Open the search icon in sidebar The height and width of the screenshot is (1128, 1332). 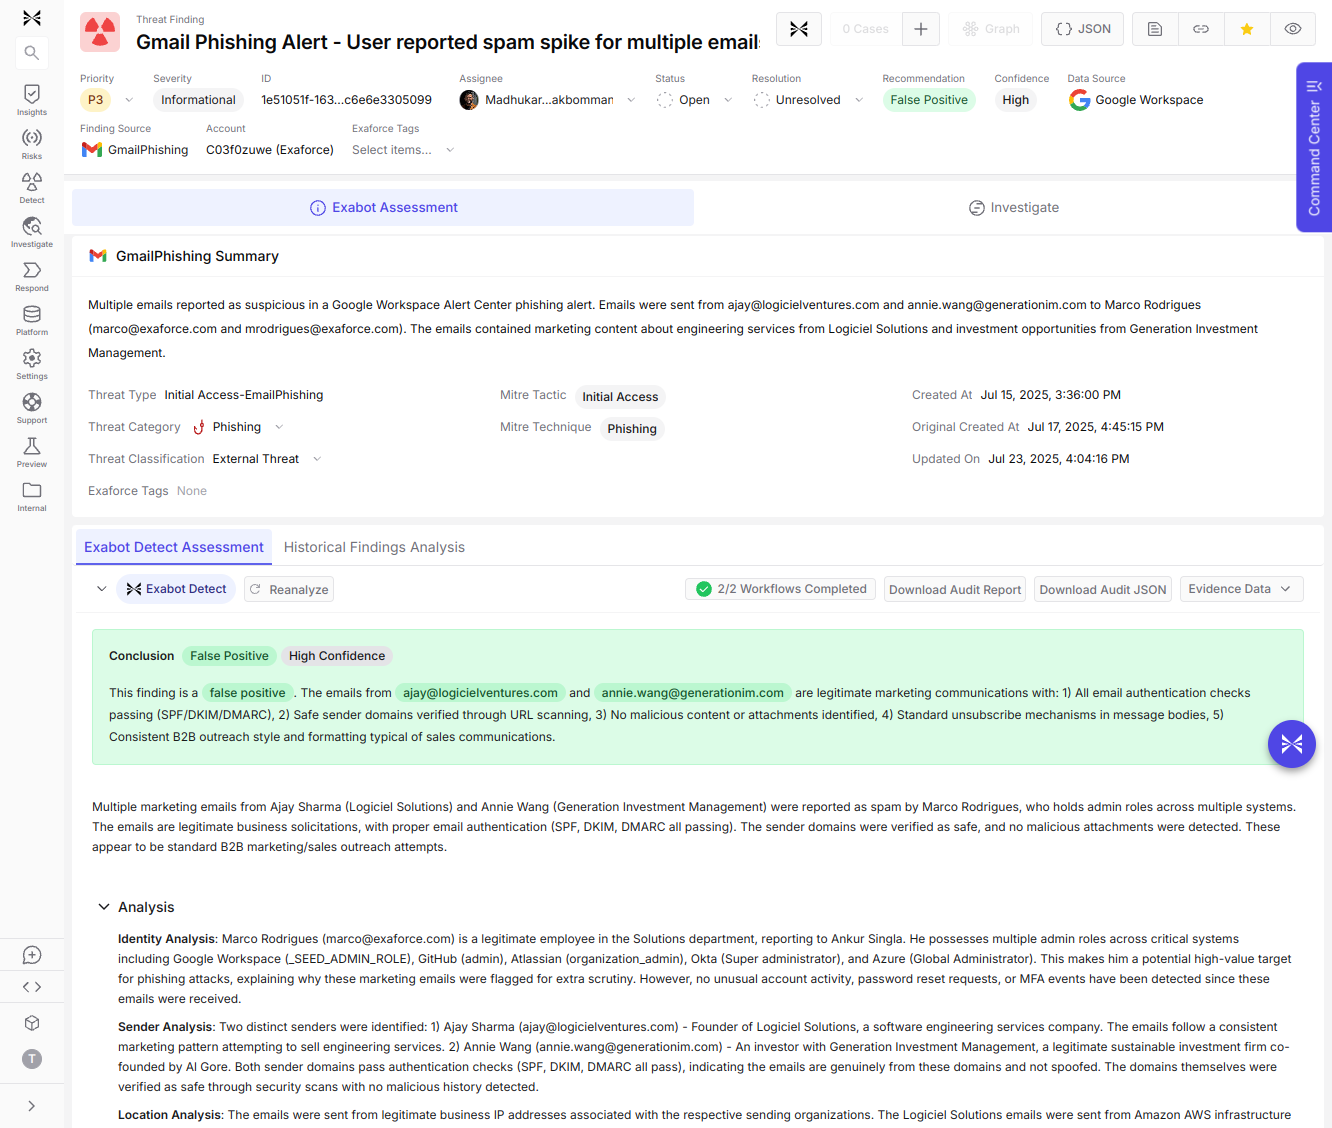[x=32, y=53]
